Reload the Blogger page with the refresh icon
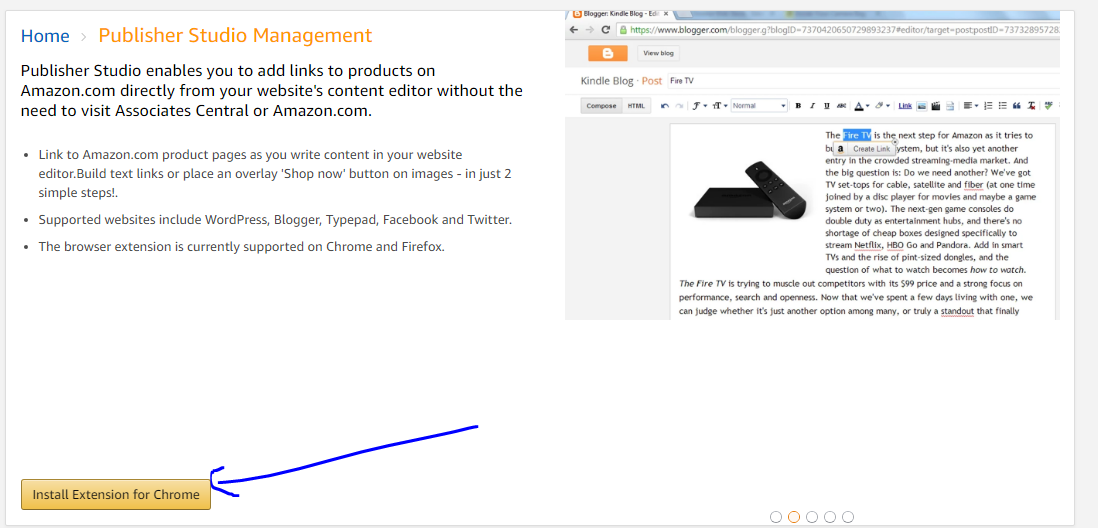Screen dimensions: 1098x528 (606, 30)
